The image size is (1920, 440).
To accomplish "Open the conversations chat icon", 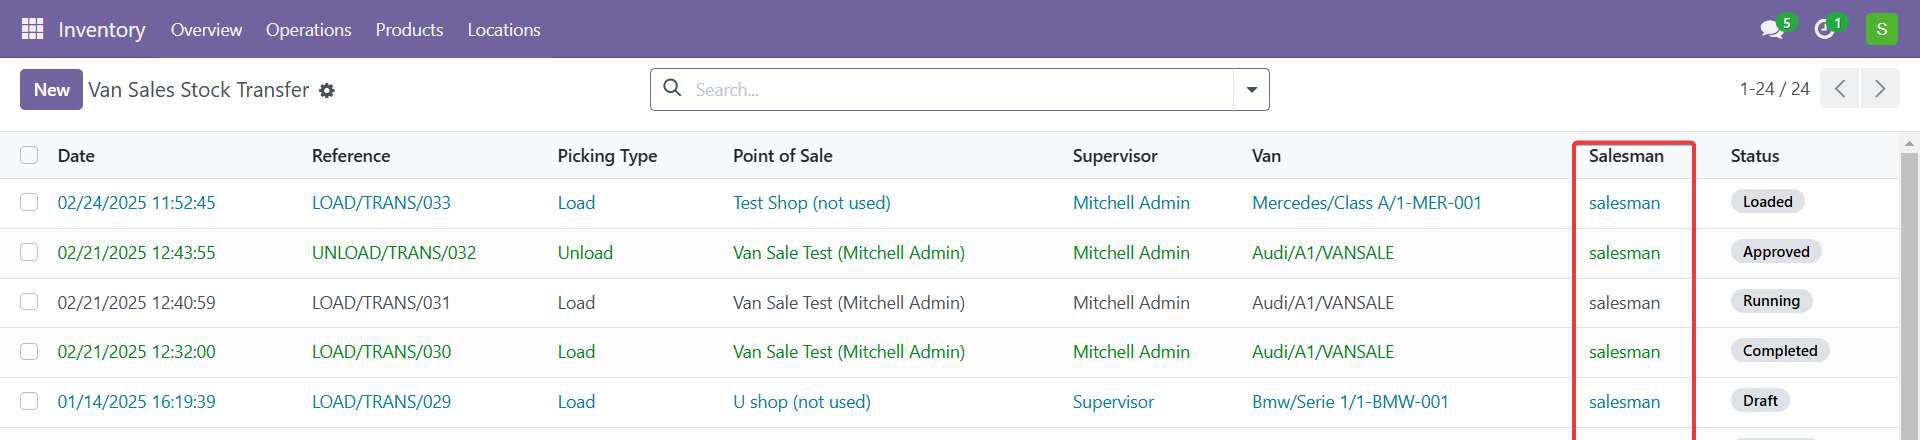I will (x=1772, y=29).
